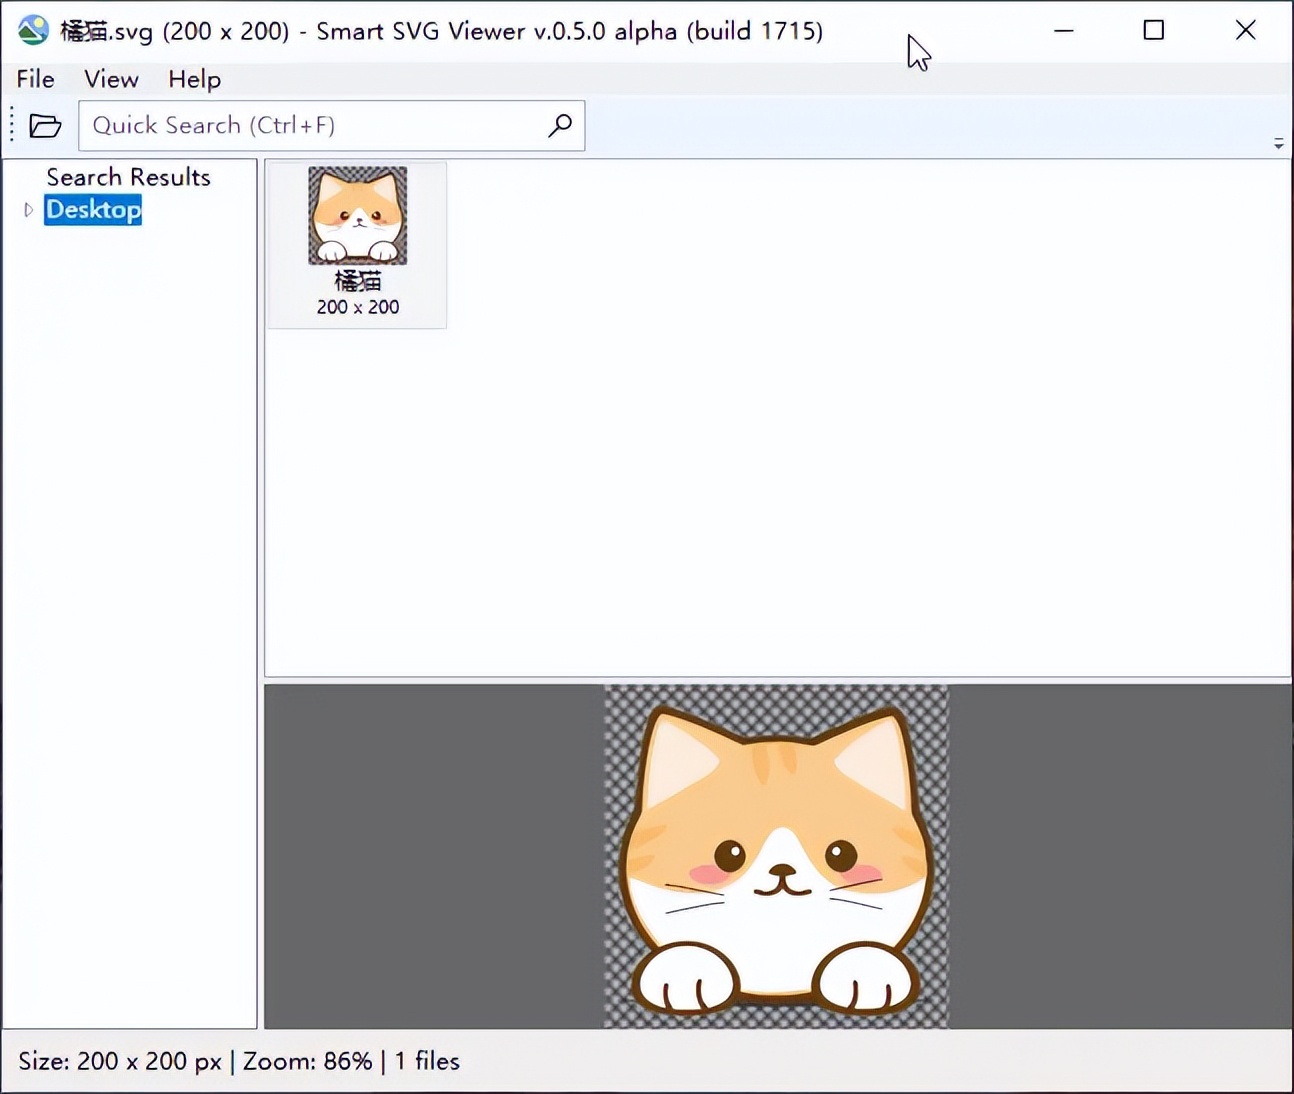Click the toolbar drag handle dots
The width and height of the screenshot is (1294, 1094).
pos(12,126)
